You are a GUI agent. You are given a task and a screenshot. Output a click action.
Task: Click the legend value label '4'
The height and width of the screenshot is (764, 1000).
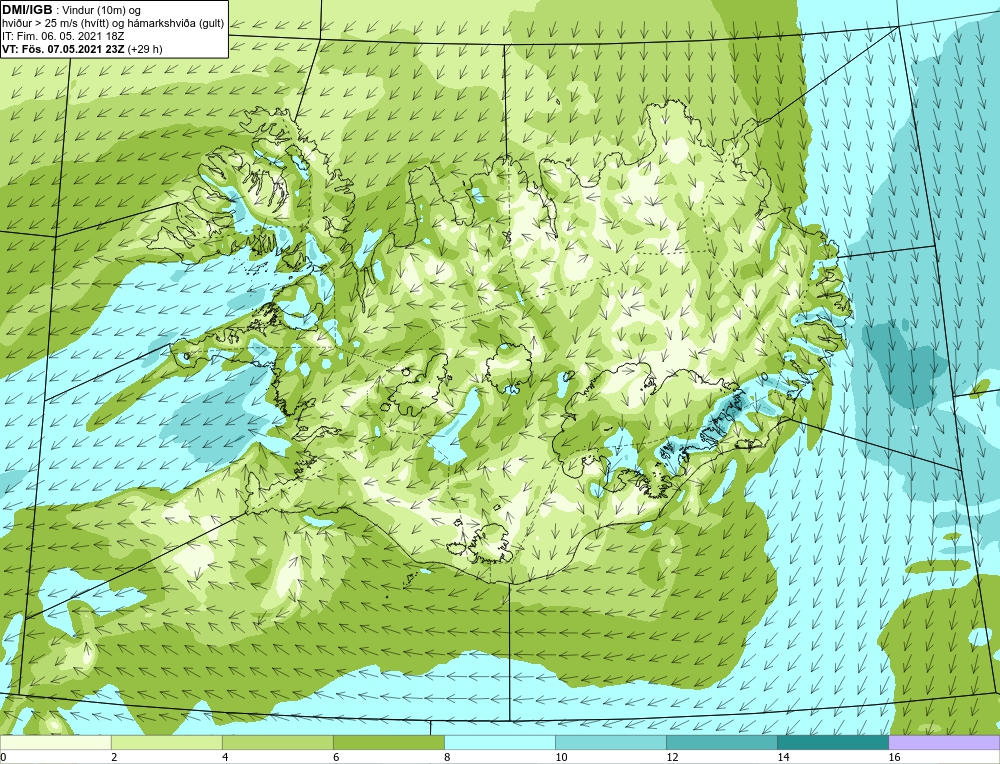[x=225, y=757]
